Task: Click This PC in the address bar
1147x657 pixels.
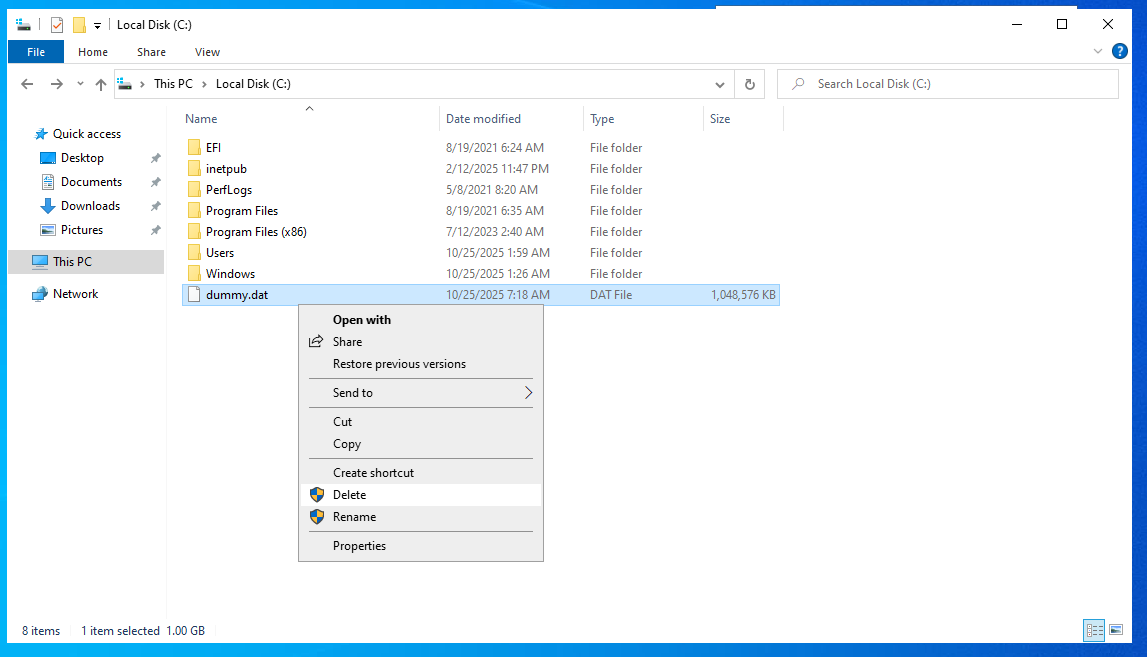Action: [x=173, y=84]
